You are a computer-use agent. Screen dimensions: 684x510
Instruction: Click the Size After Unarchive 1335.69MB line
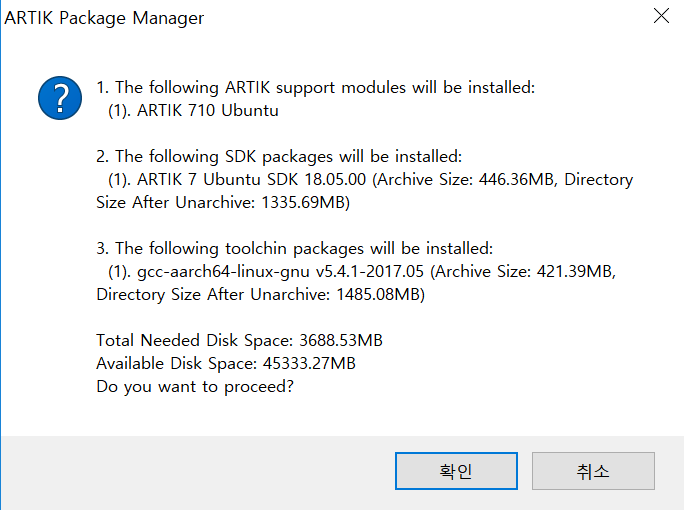tap(223, 202)
